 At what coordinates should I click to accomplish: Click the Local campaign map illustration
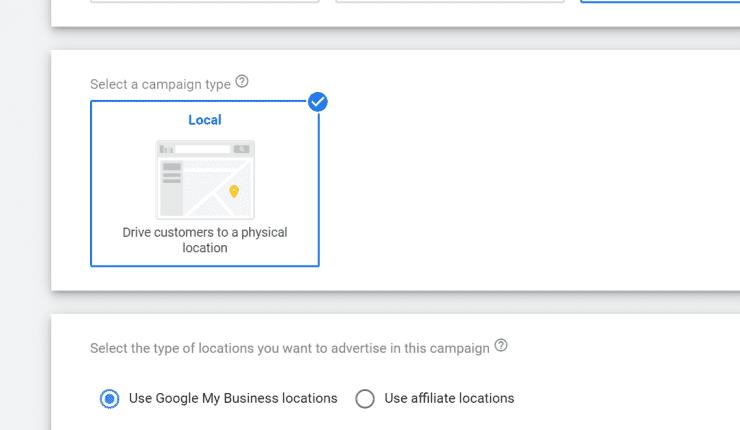coord(205,180)
